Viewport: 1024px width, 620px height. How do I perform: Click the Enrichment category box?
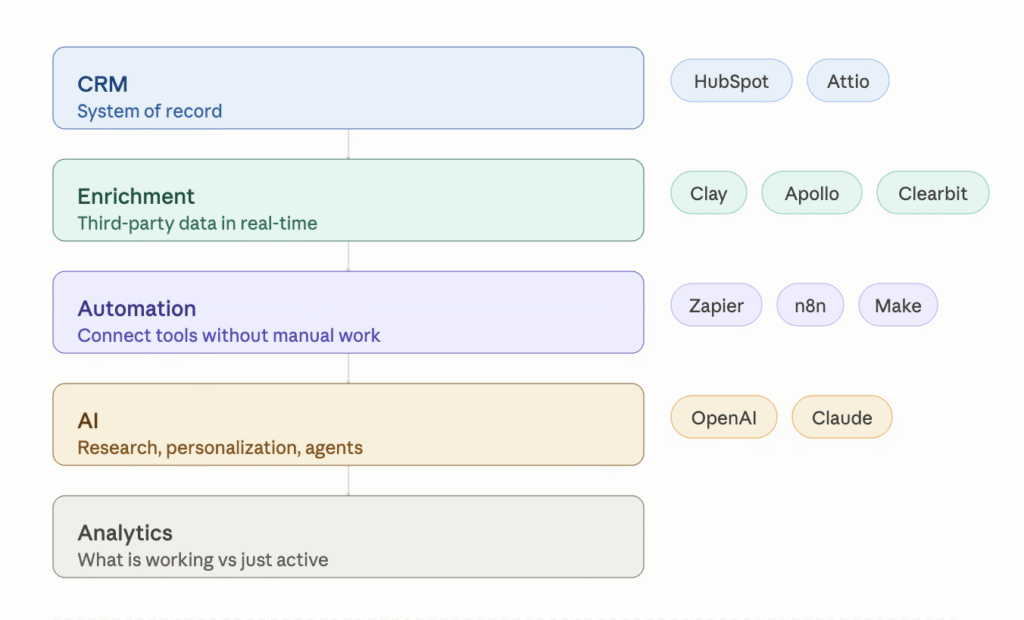click(348, 200)
